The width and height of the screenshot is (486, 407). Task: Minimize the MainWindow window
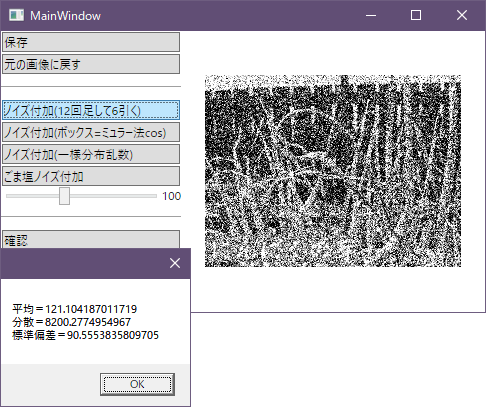tap(371, 15)
